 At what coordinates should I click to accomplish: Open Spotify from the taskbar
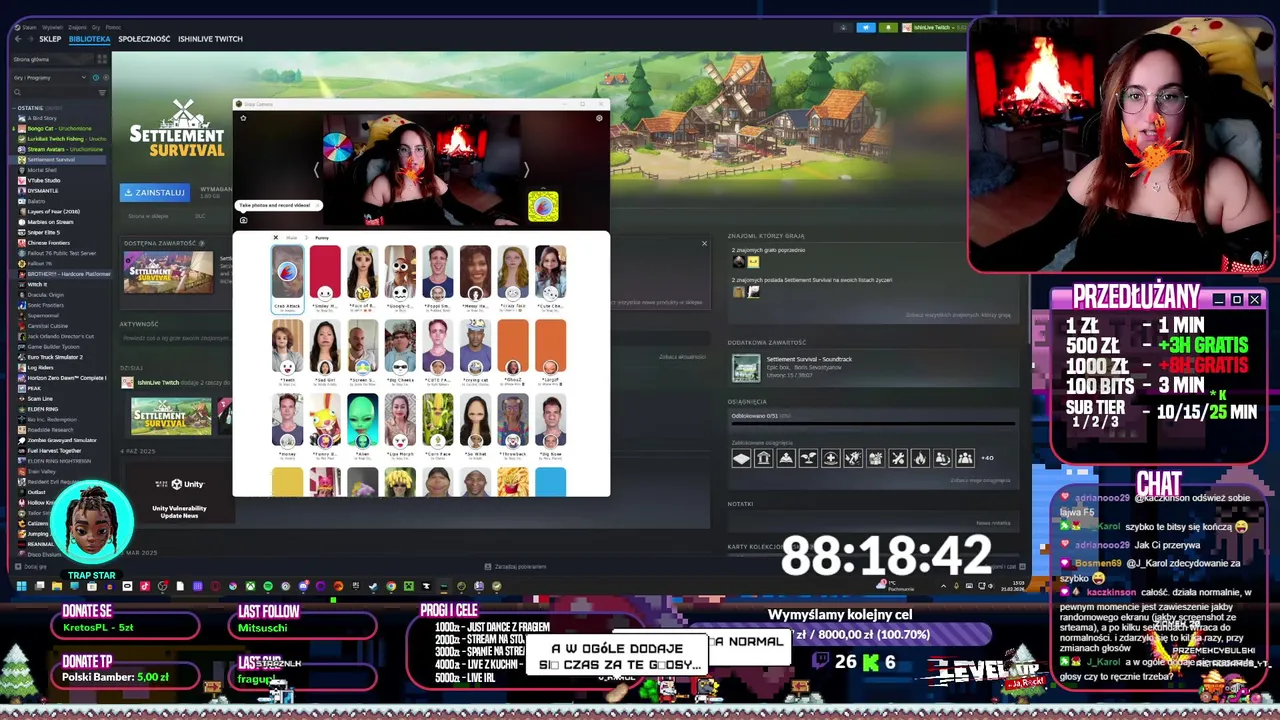point(268,586)
